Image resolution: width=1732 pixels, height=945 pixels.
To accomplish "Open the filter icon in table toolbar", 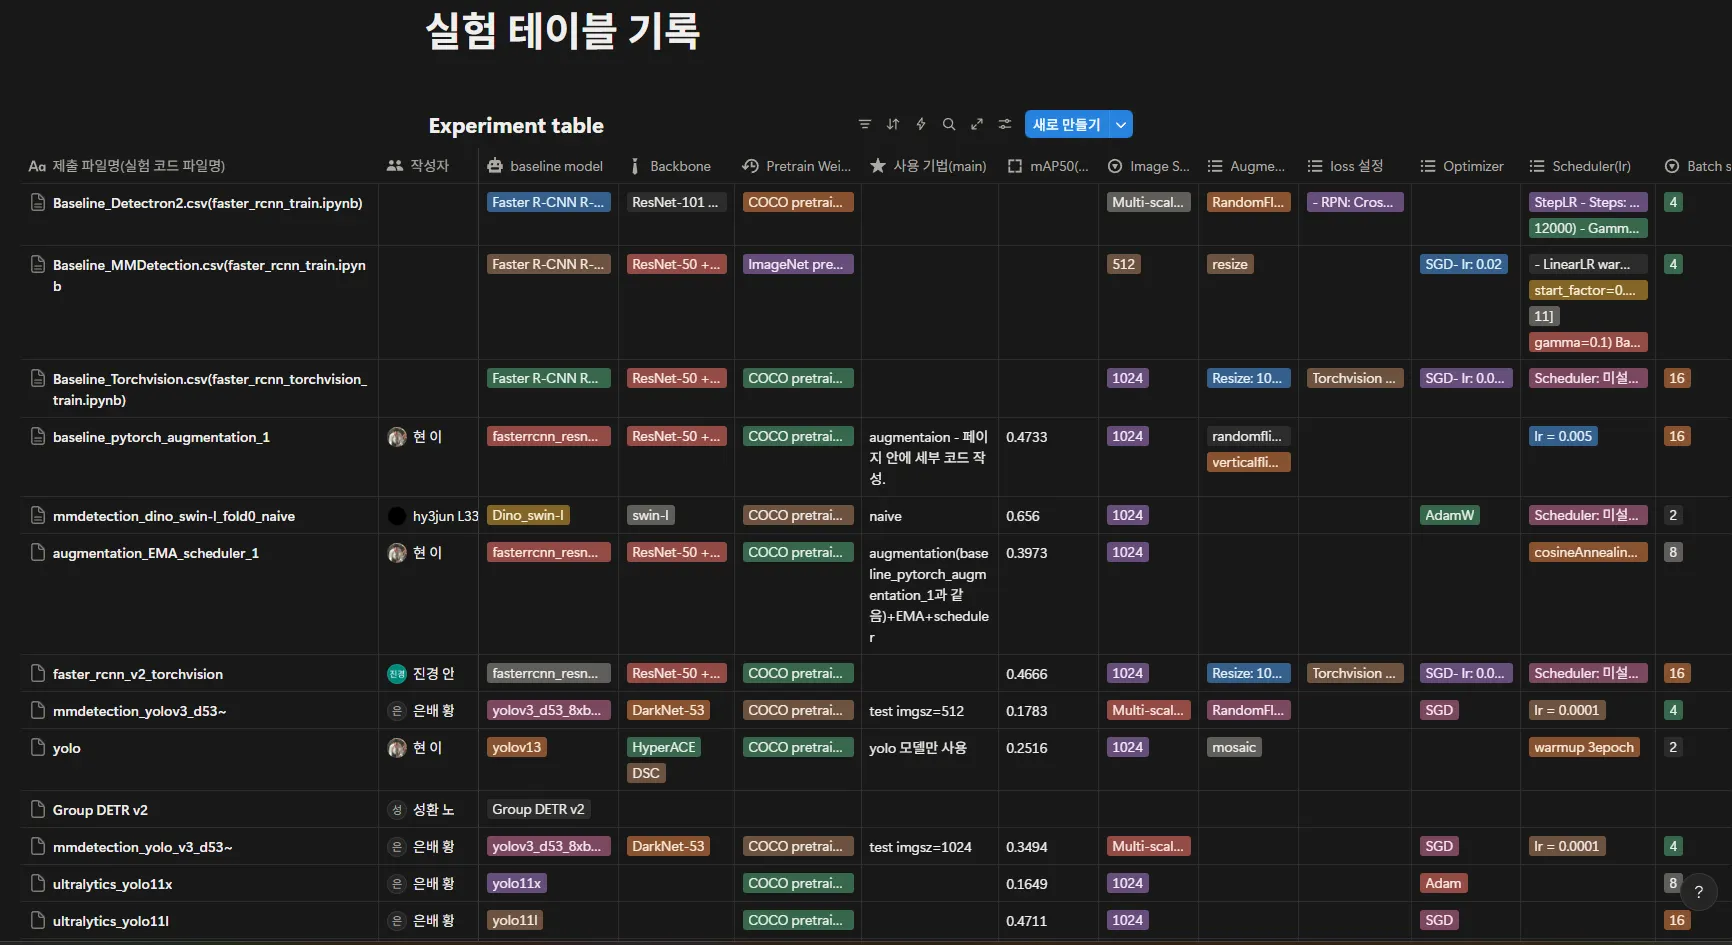I will 865,124.
